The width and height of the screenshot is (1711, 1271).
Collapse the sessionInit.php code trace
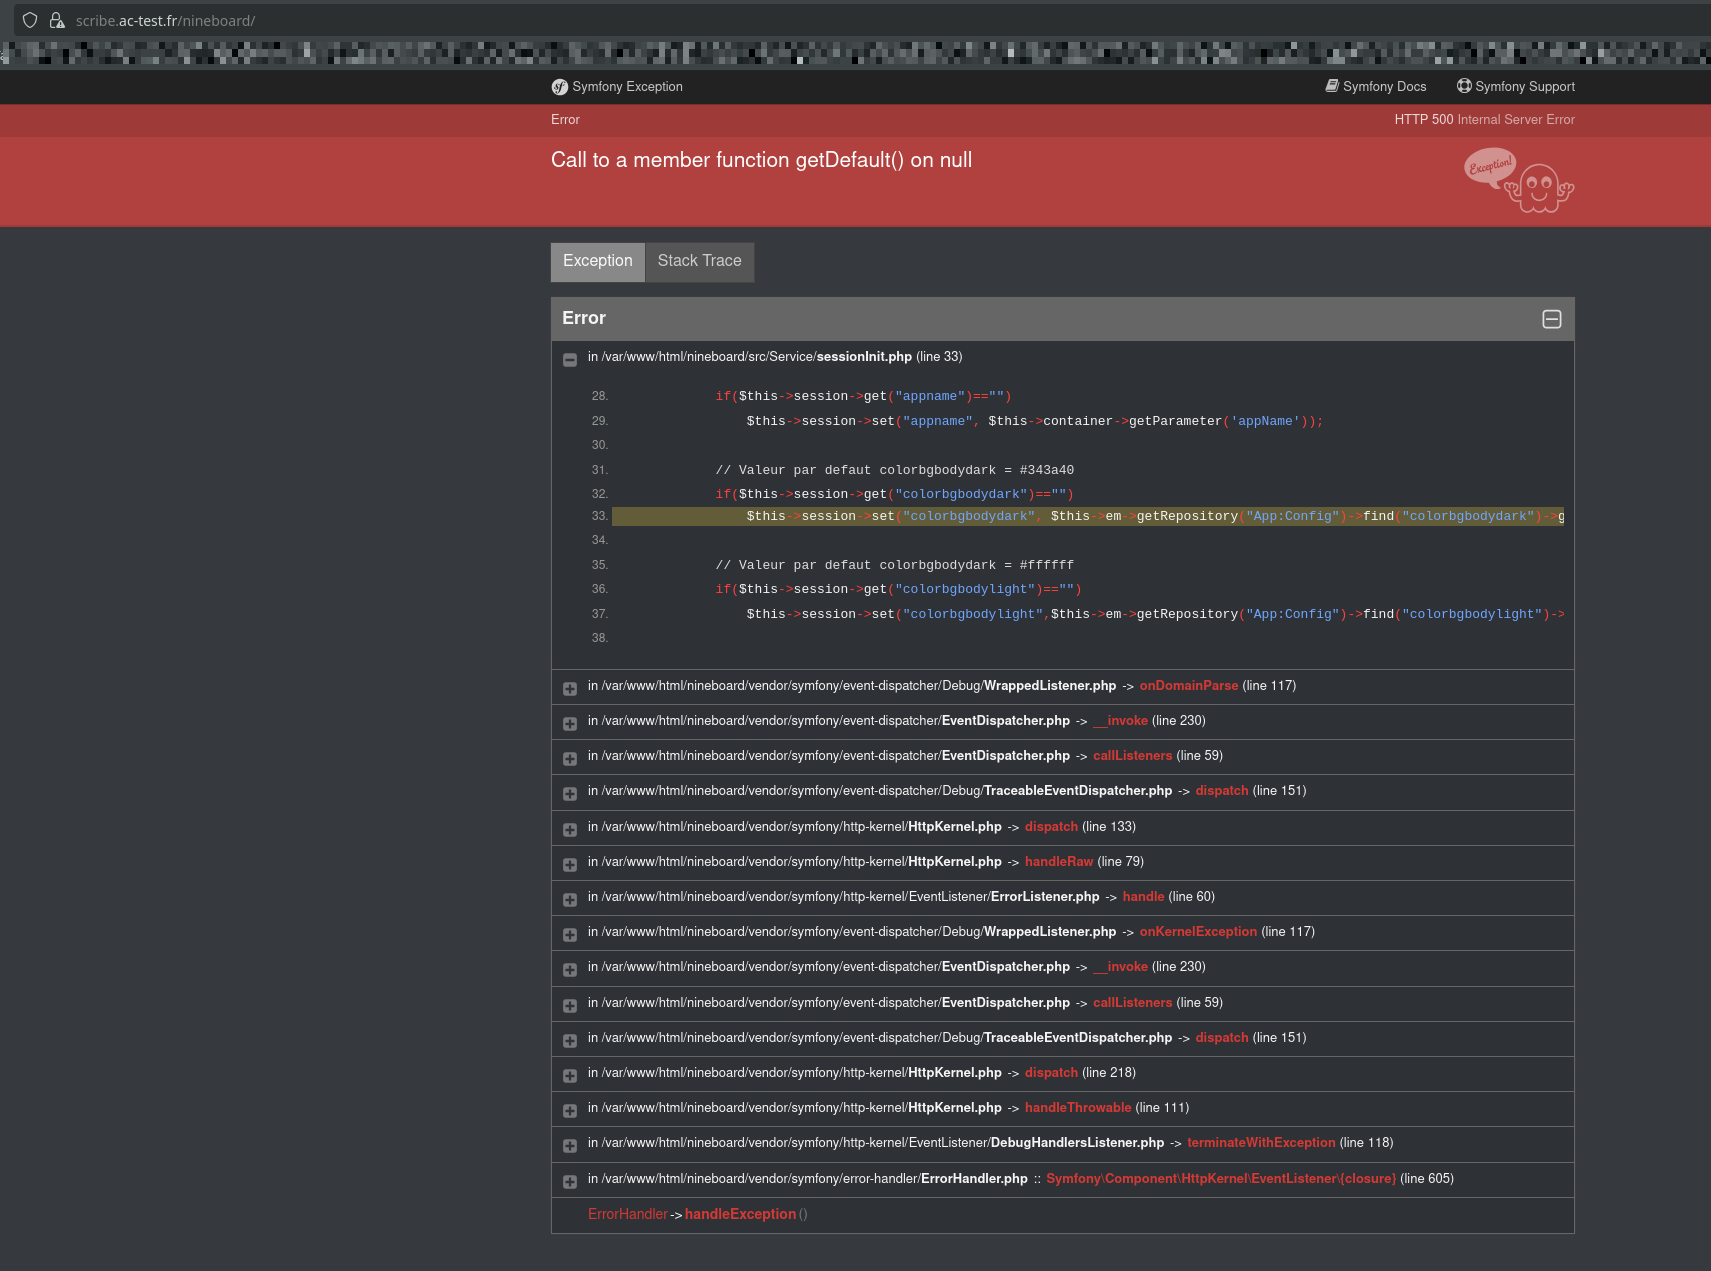[x=570, y=359]
